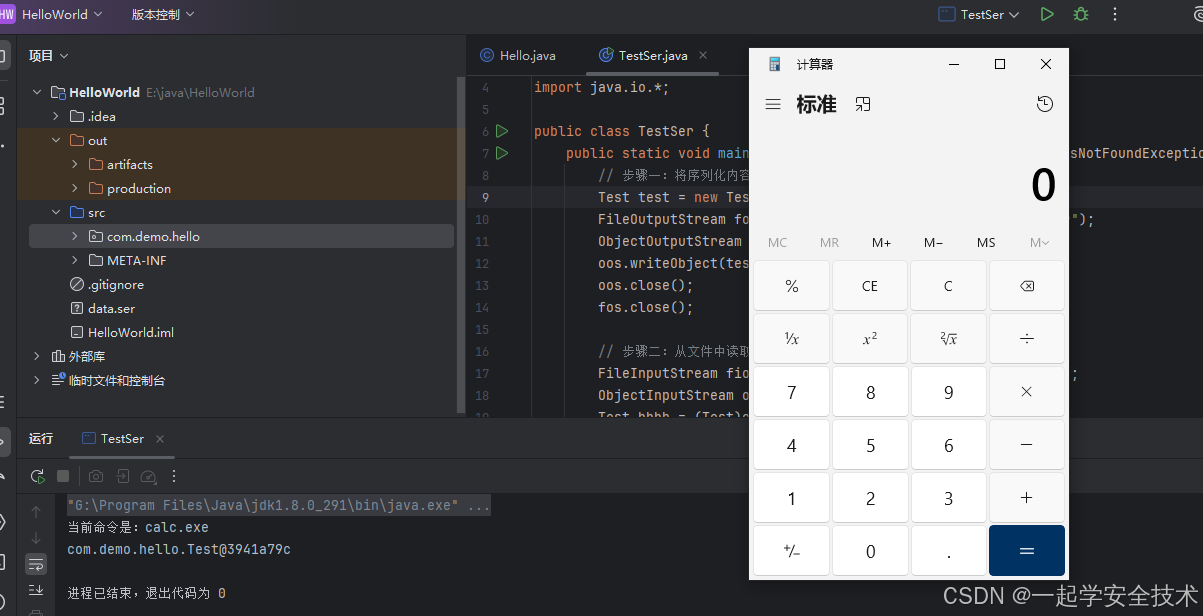The width and height of the screenshot is (1203, 616).
Task: Open the TestSer run configuration dropdown
Action: [x=979, y=14]
